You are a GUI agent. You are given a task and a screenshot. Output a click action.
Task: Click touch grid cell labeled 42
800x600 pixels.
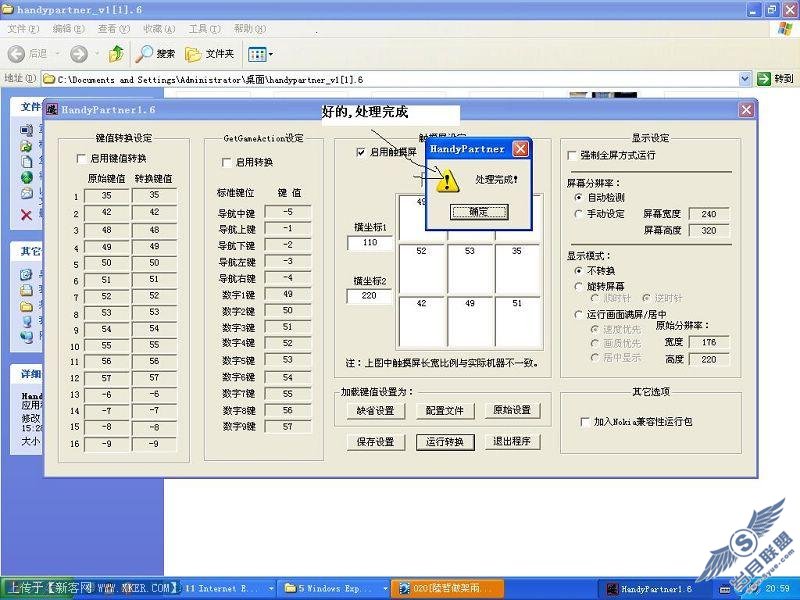pyautogui.click(x=422, y=321)
